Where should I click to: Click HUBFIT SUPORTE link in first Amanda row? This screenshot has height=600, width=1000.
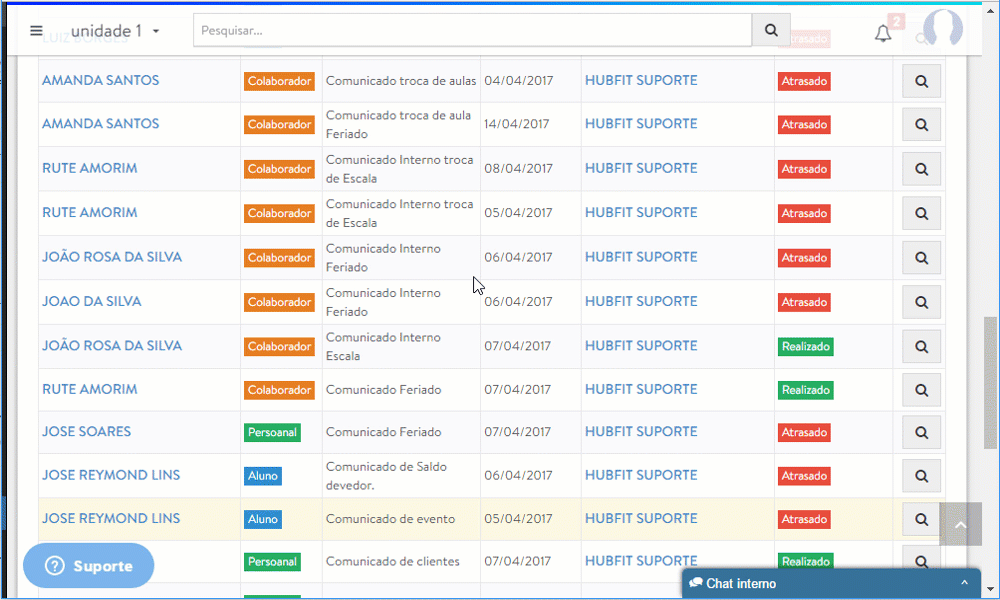(x=641, y=81)
